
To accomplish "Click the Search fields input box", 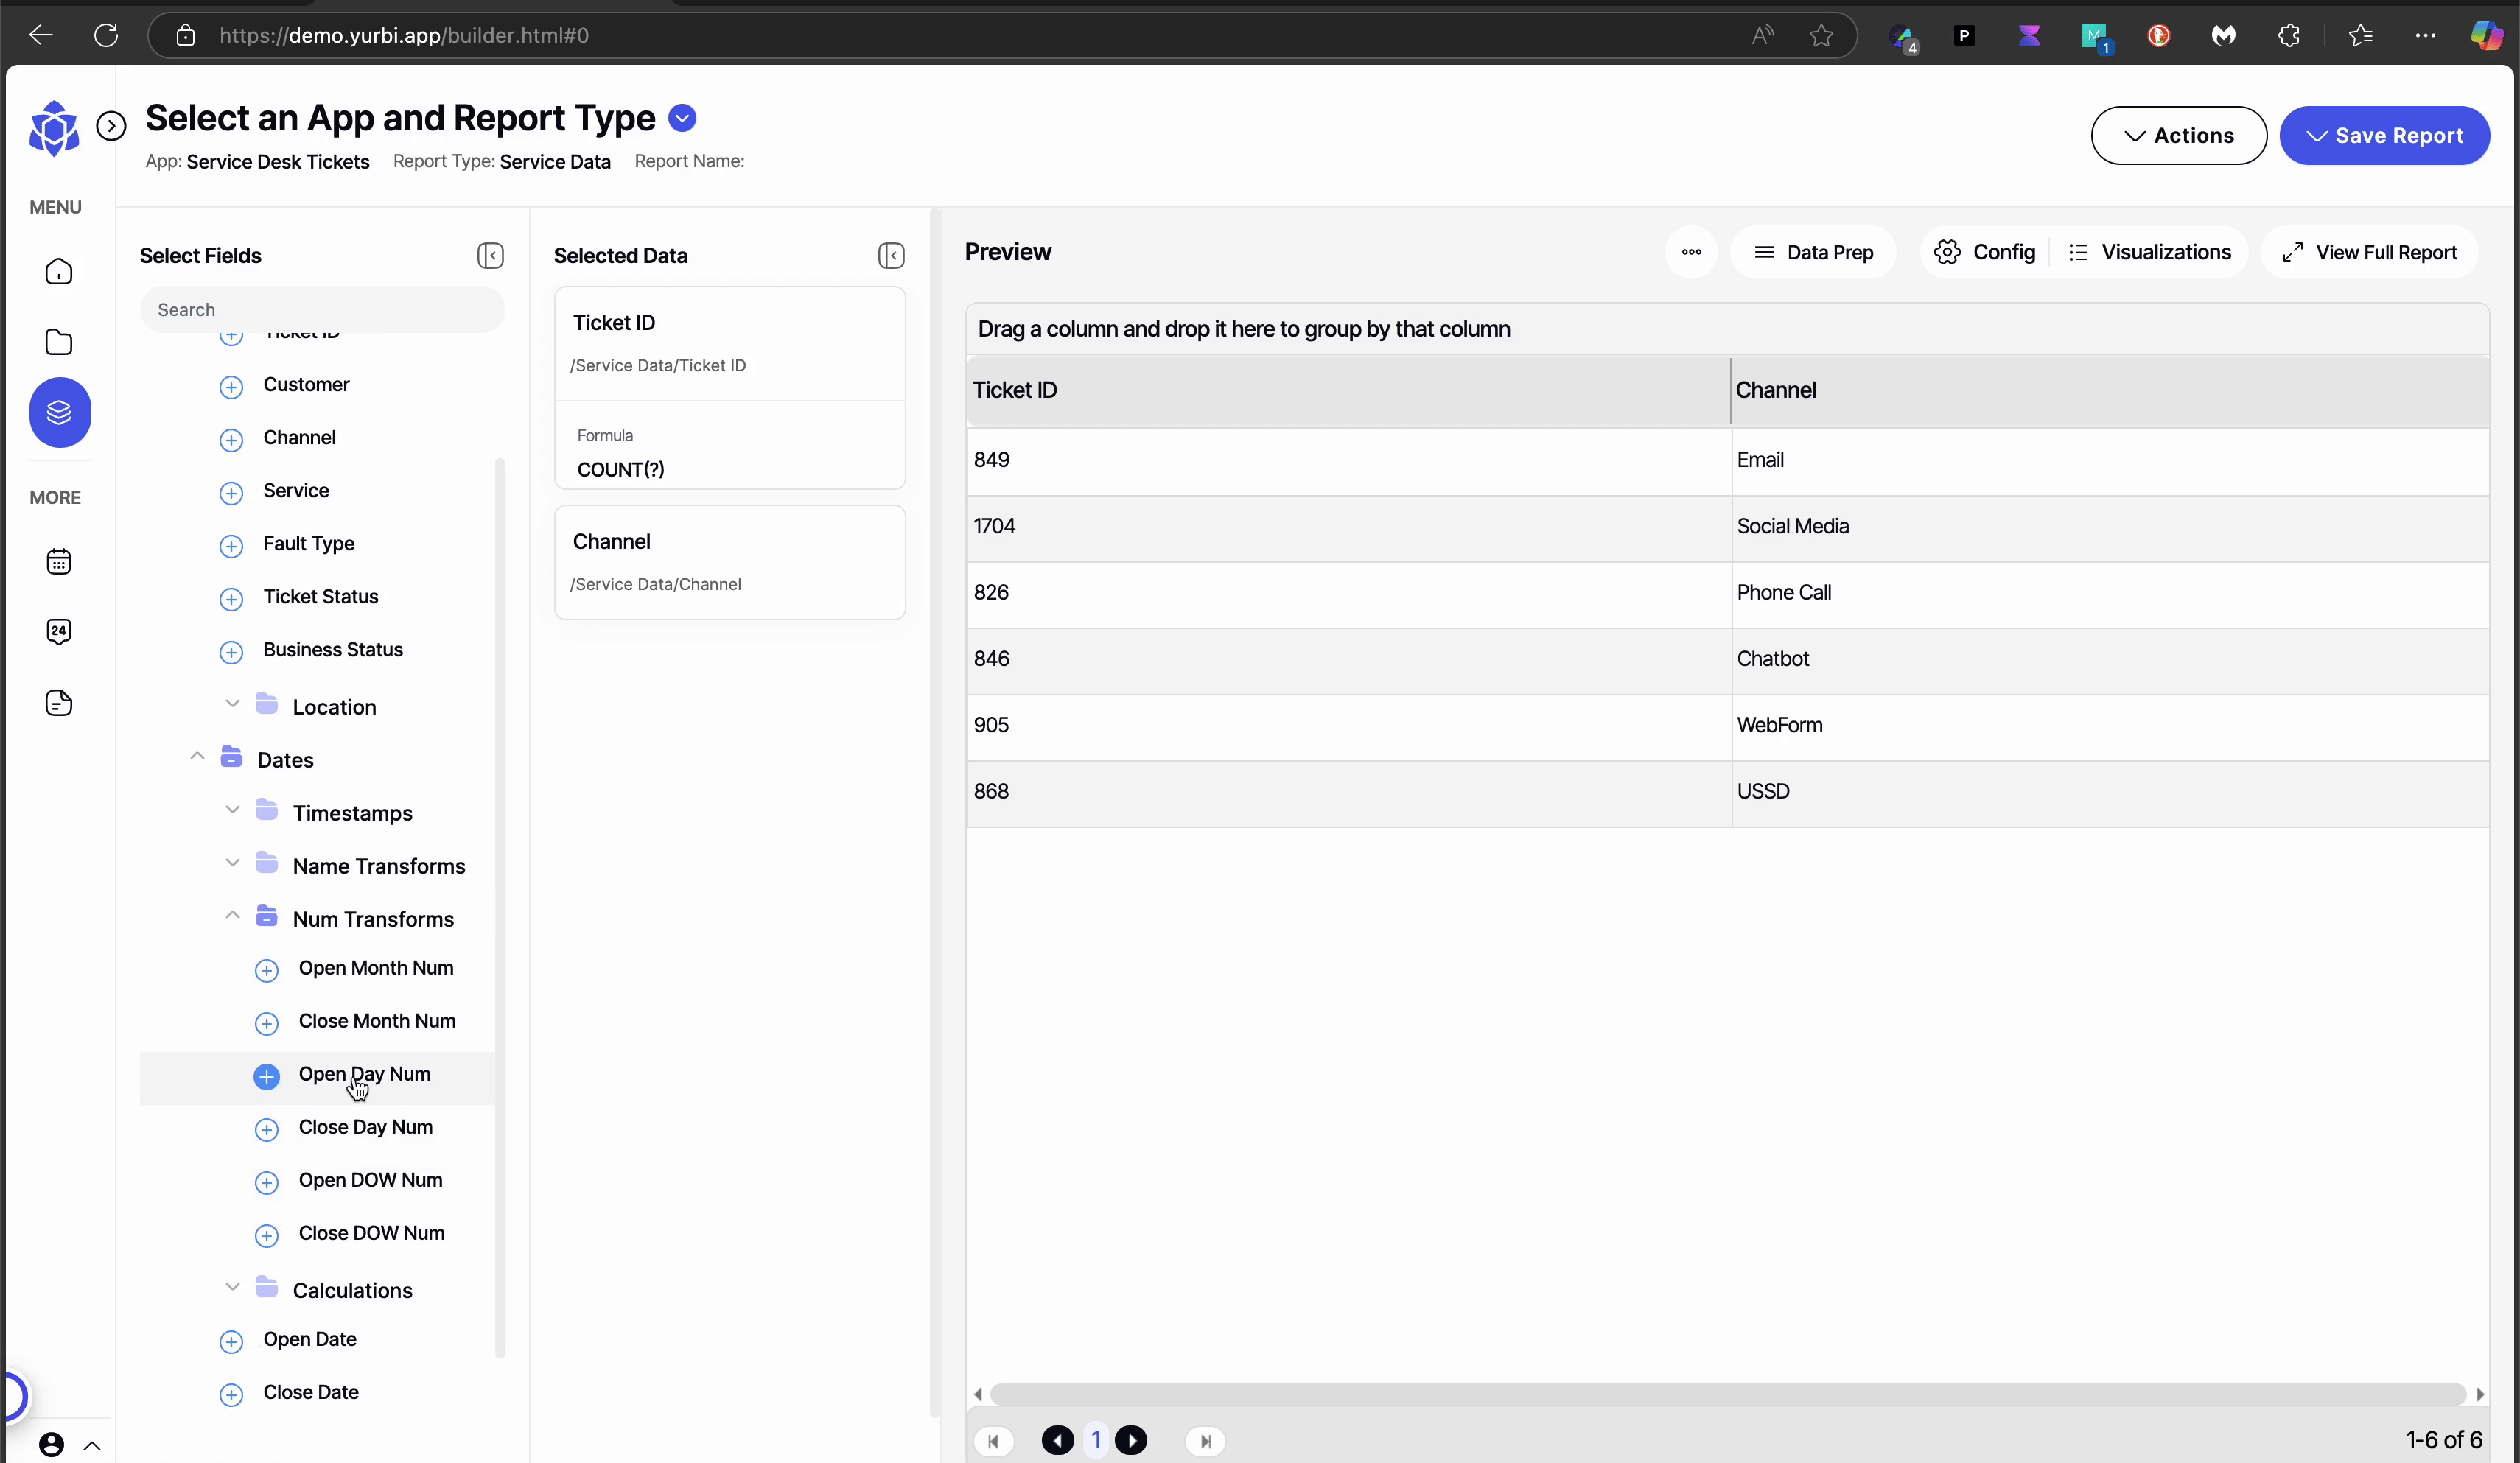I will pos(322,309).
